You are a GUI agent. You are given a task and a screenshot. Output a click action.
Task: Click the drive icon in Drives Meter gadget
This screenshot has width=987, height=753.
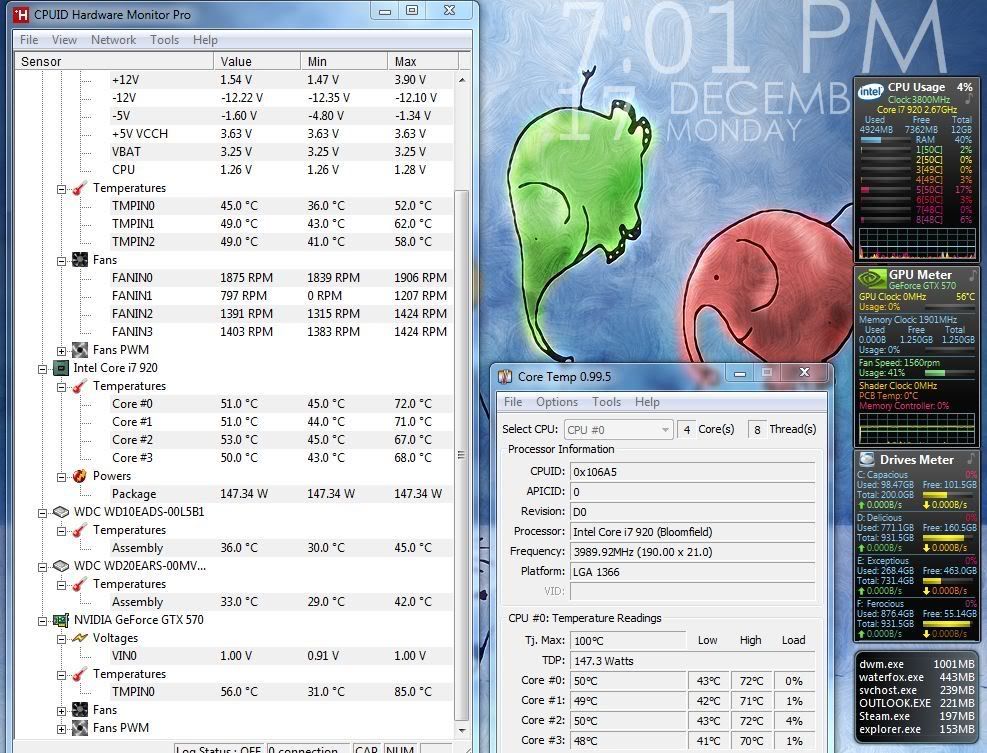point(866,459)
